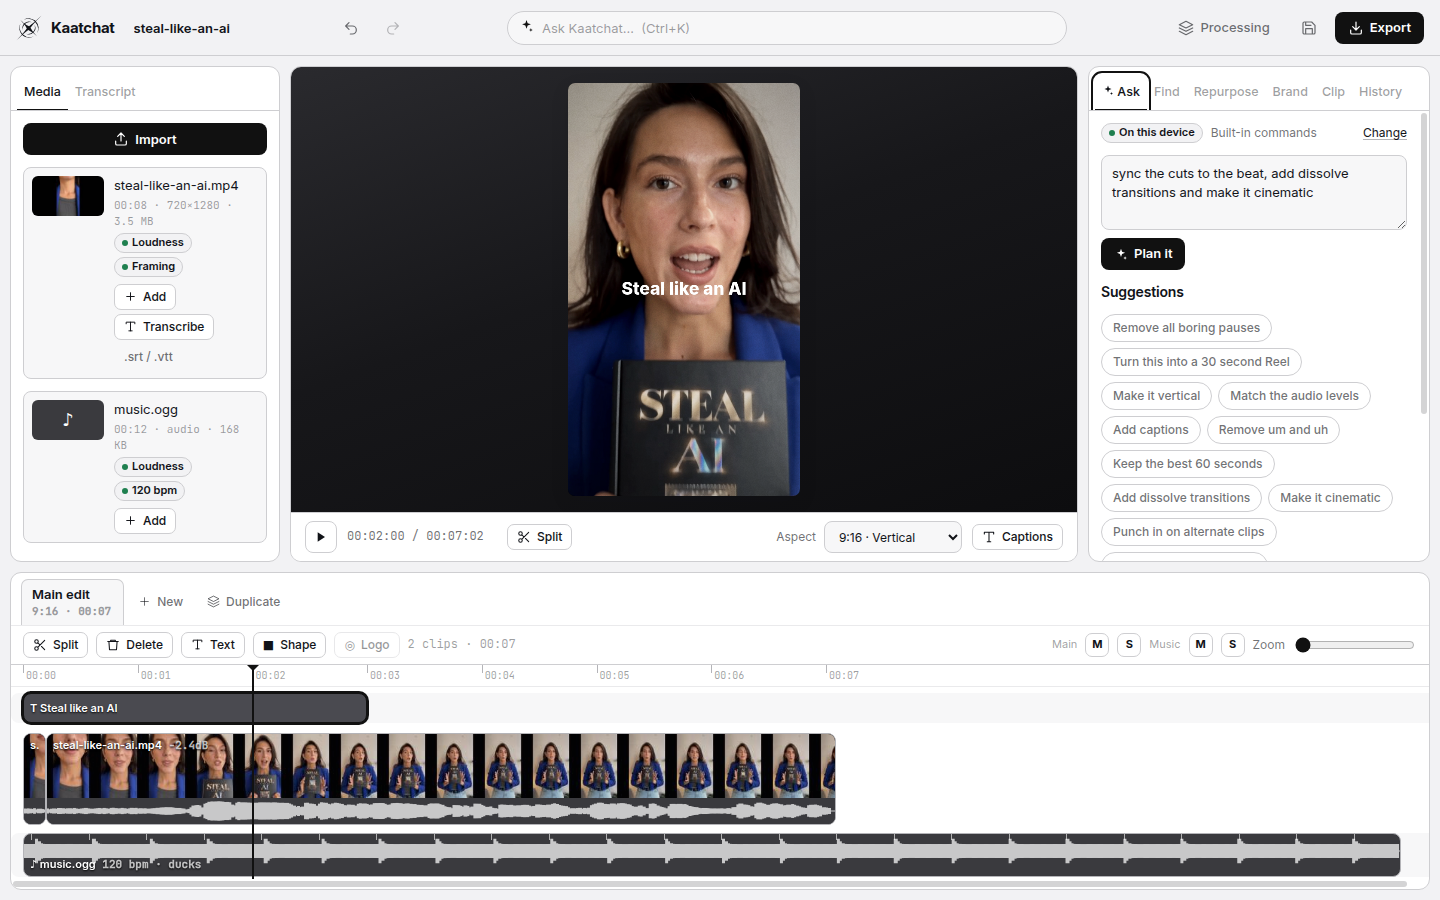Toggle the 120 bpm tag on music.ogg

click(x=149, y=491)
